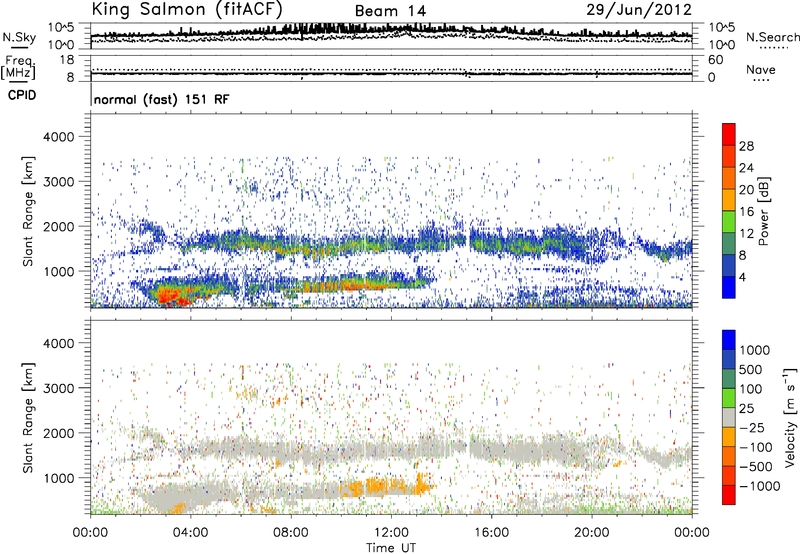The height and width of the screenshot is (554, 800).
Task: Click the "Time UT" axis title
Action: click(391, 548)
